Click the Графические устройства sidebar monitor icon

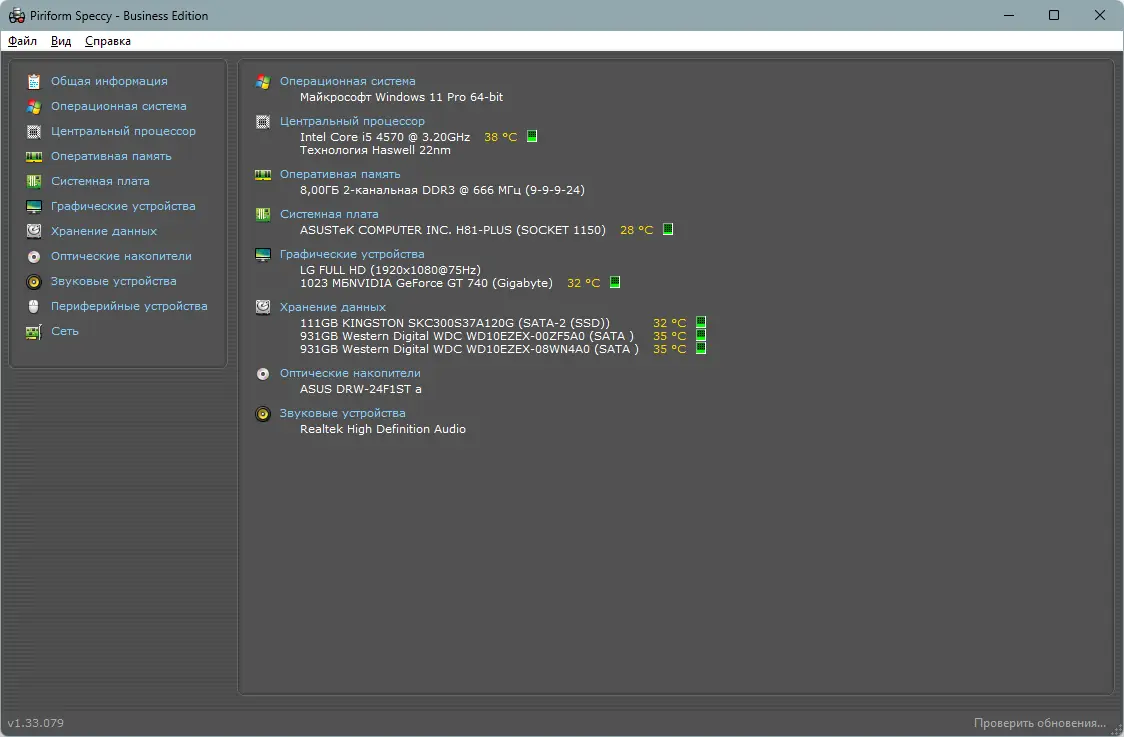coord(34,206)
